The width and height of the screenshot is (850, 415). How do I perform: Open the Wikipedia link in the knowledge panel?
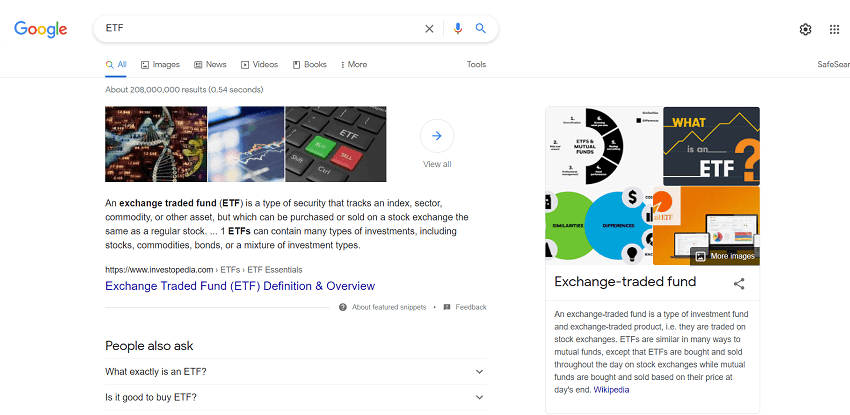click(x=611, y=390)
